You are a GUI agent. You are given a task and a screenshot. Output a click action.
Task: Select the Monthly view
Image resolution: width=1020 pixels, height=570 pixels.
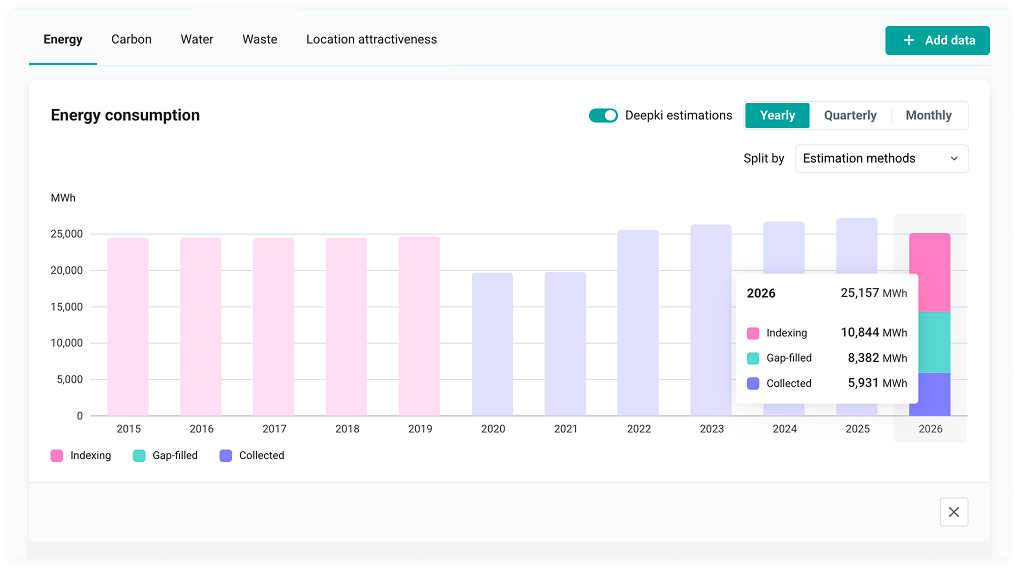(929, 115)
